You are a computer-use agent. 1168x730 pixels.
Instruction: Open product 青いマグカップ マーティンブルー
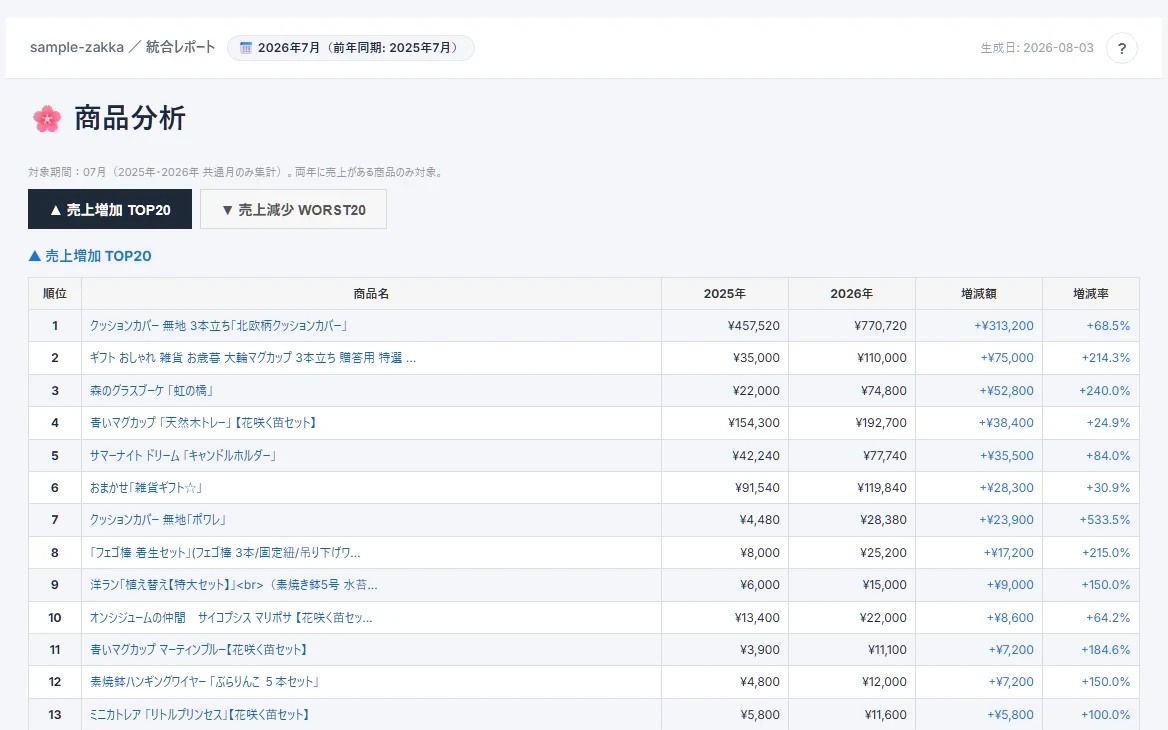[x=199, y=650]
